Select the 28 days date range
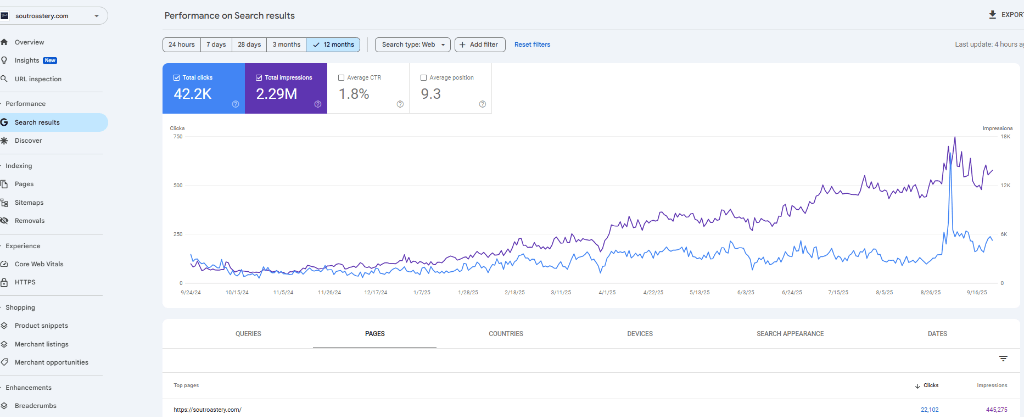Viewport: 1024px width, 417px height. pos(249,45)
